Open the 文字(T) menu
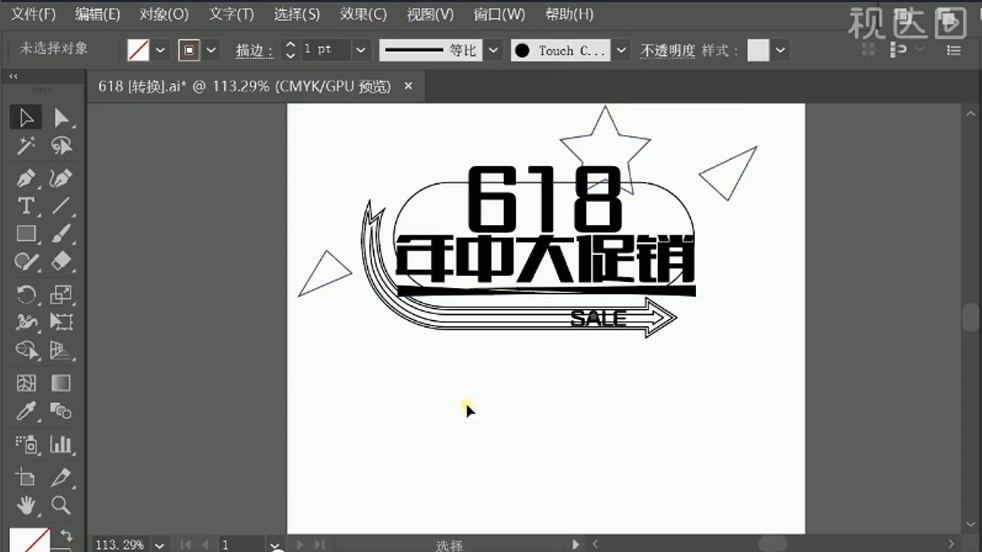Screen dimensions: 982x552 231,14
